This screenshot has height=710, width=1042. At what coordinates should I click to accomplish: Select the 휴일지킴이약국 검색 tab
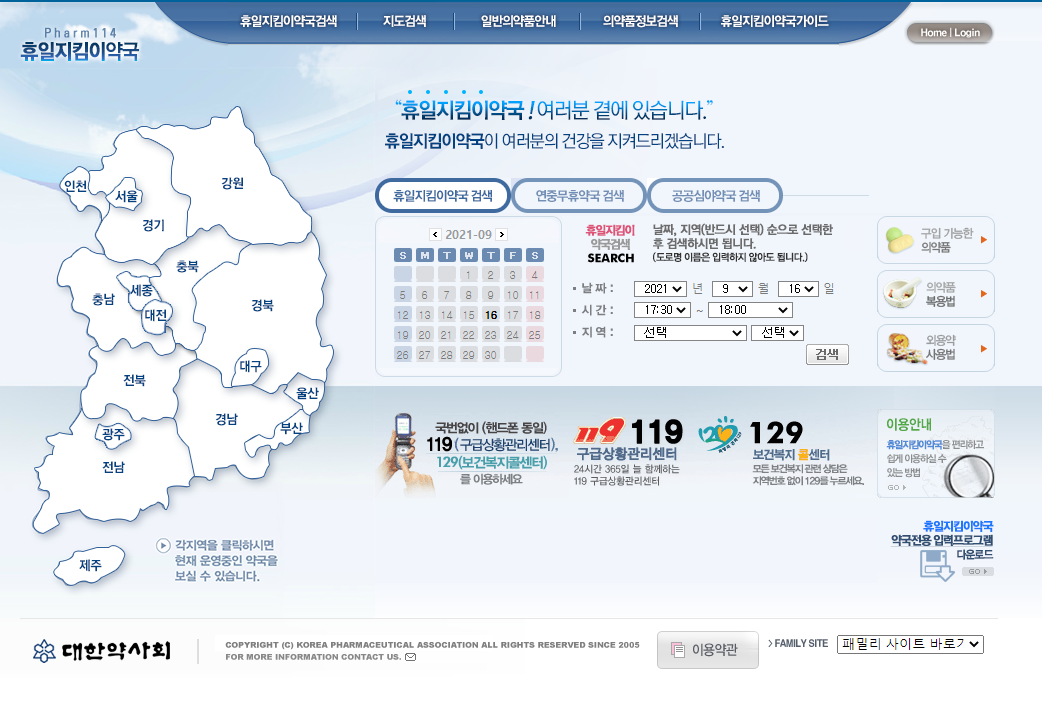pyautogui.click(x=443, y=195)
